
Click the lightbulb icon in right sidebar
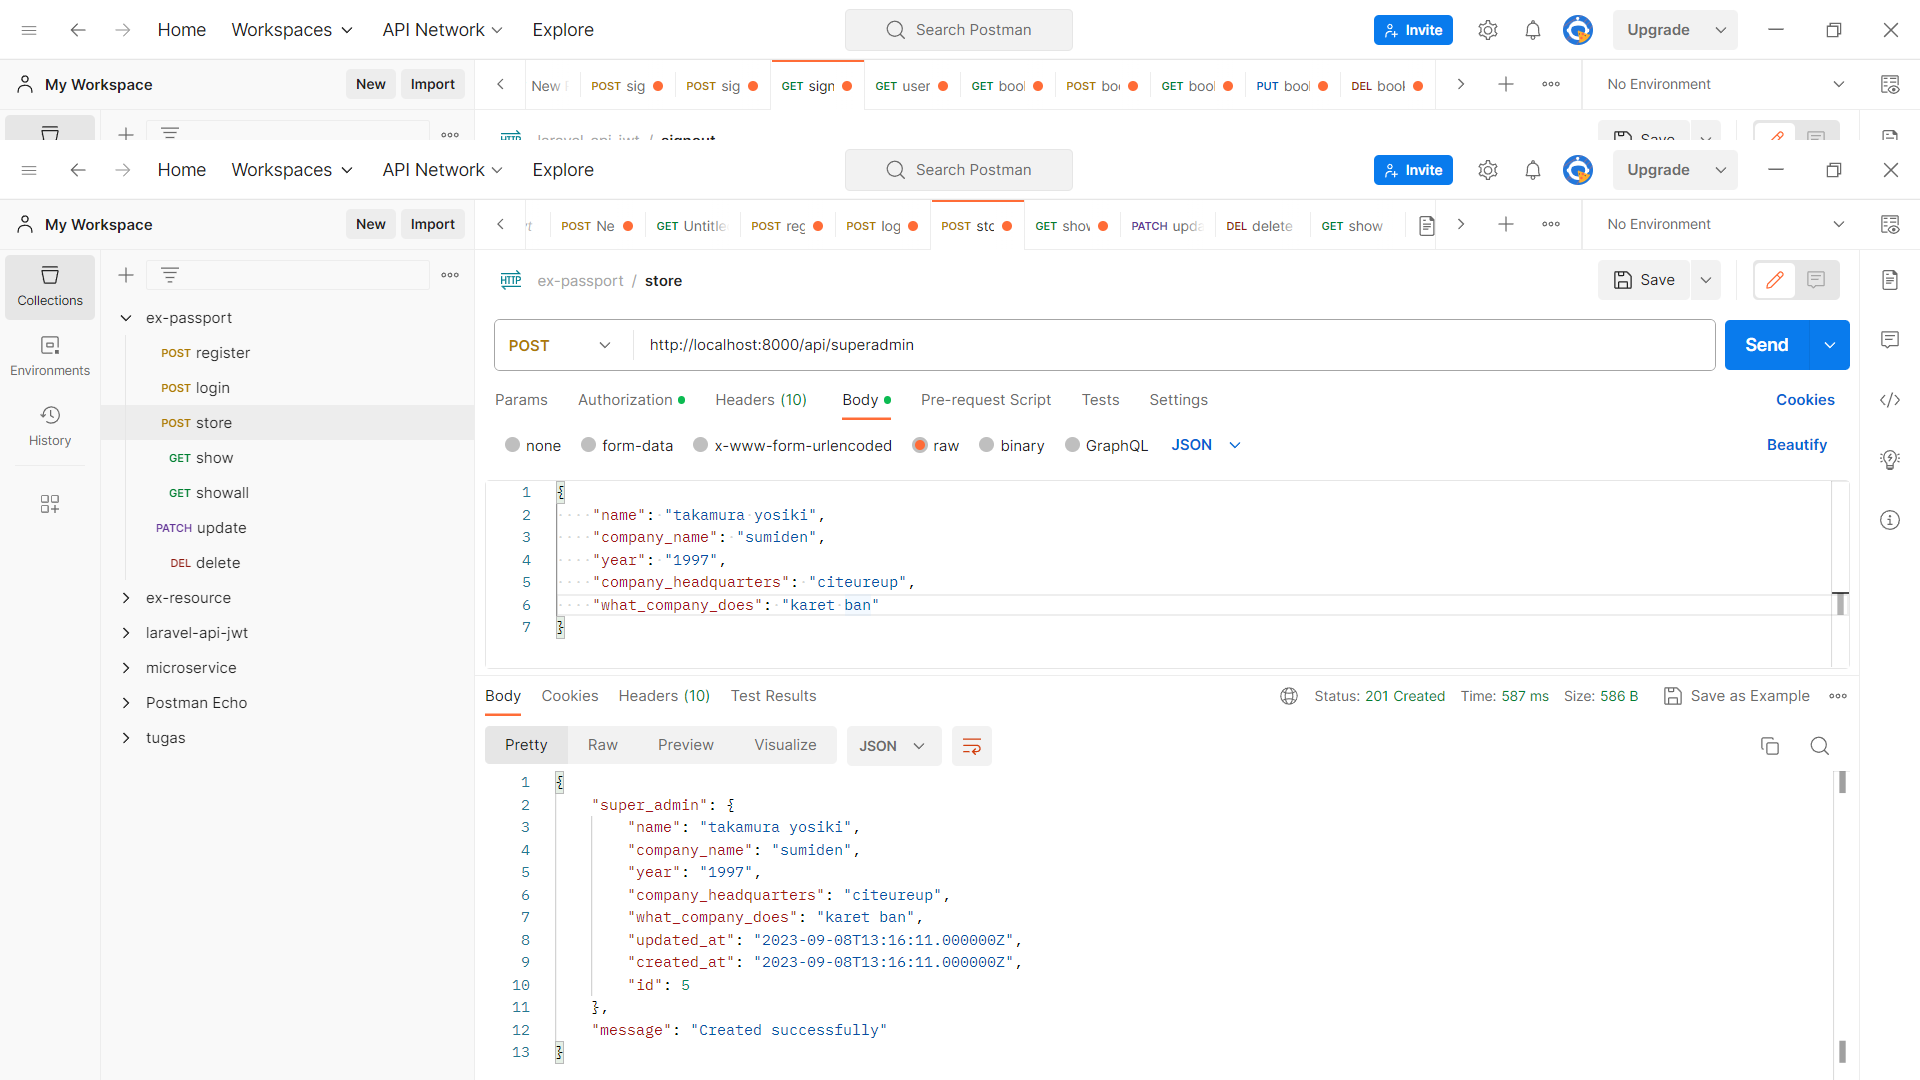coord(1889,460)
